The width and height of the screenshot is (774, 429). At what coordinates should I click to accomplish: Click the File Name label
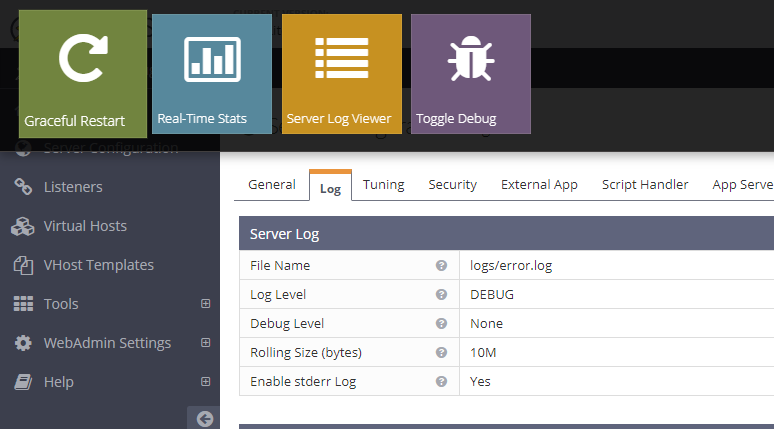[x=280, y=266]
